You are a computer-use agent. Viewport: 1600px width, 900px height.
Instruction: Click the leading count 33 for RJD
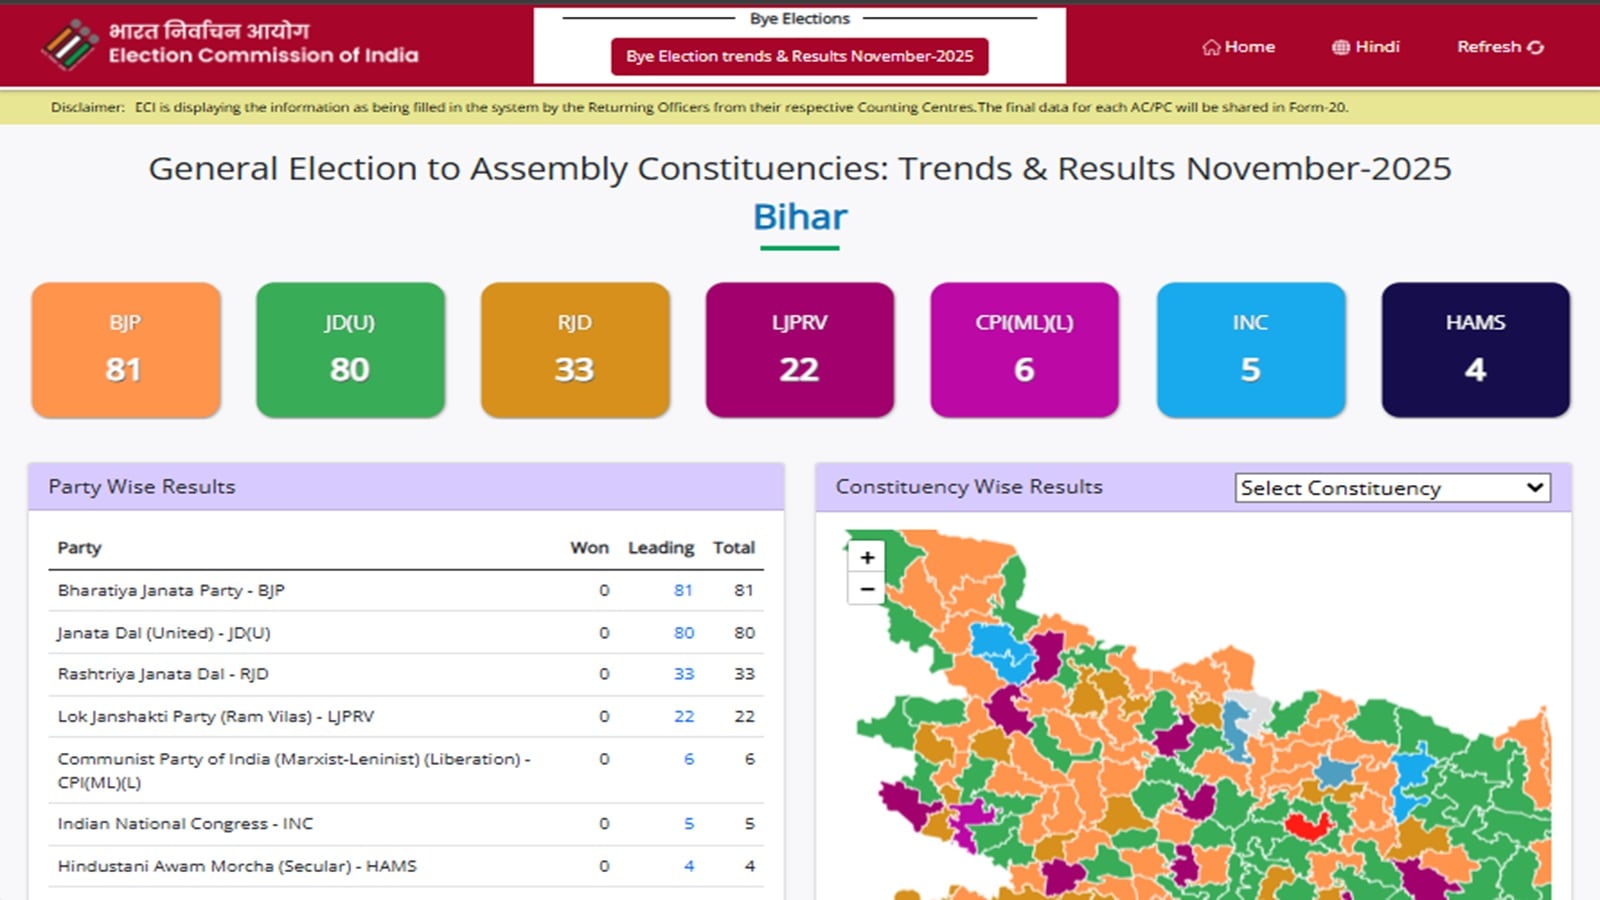tap(684, 674)
